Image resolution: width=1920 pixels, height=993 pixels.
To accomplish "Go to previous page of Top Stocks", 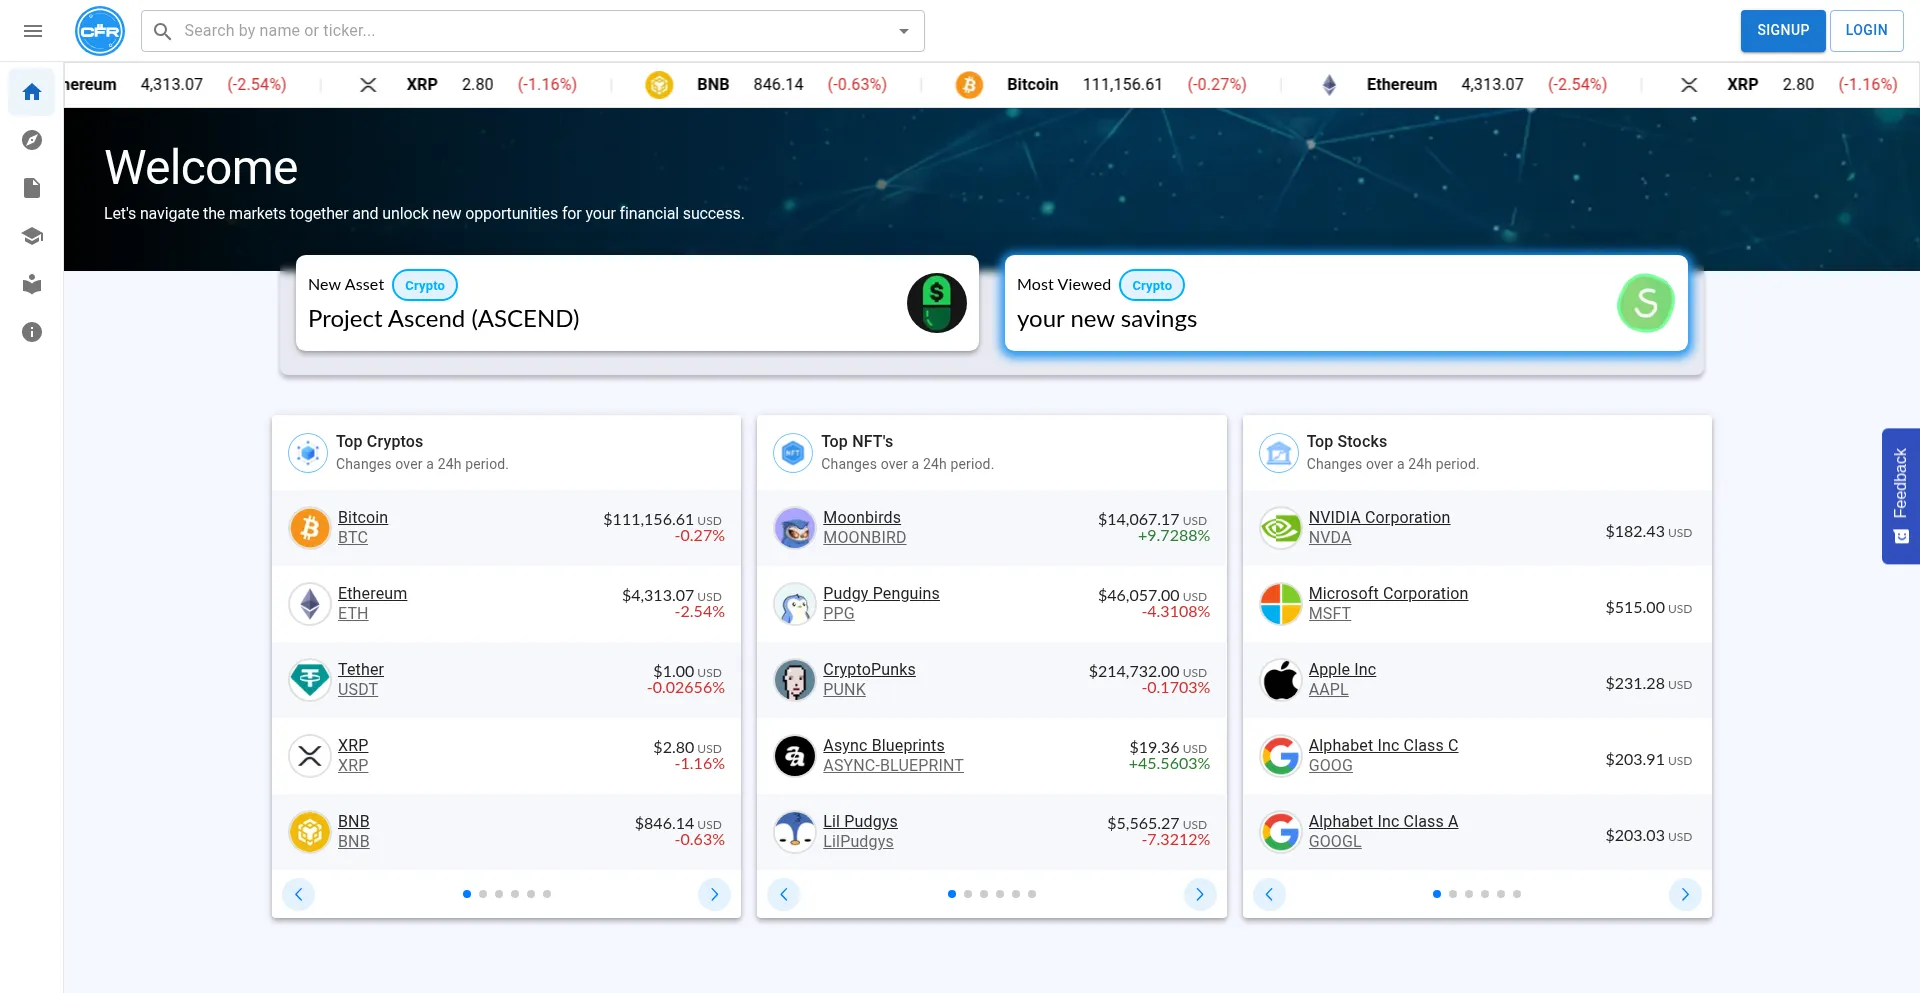I will [1269, 894].
